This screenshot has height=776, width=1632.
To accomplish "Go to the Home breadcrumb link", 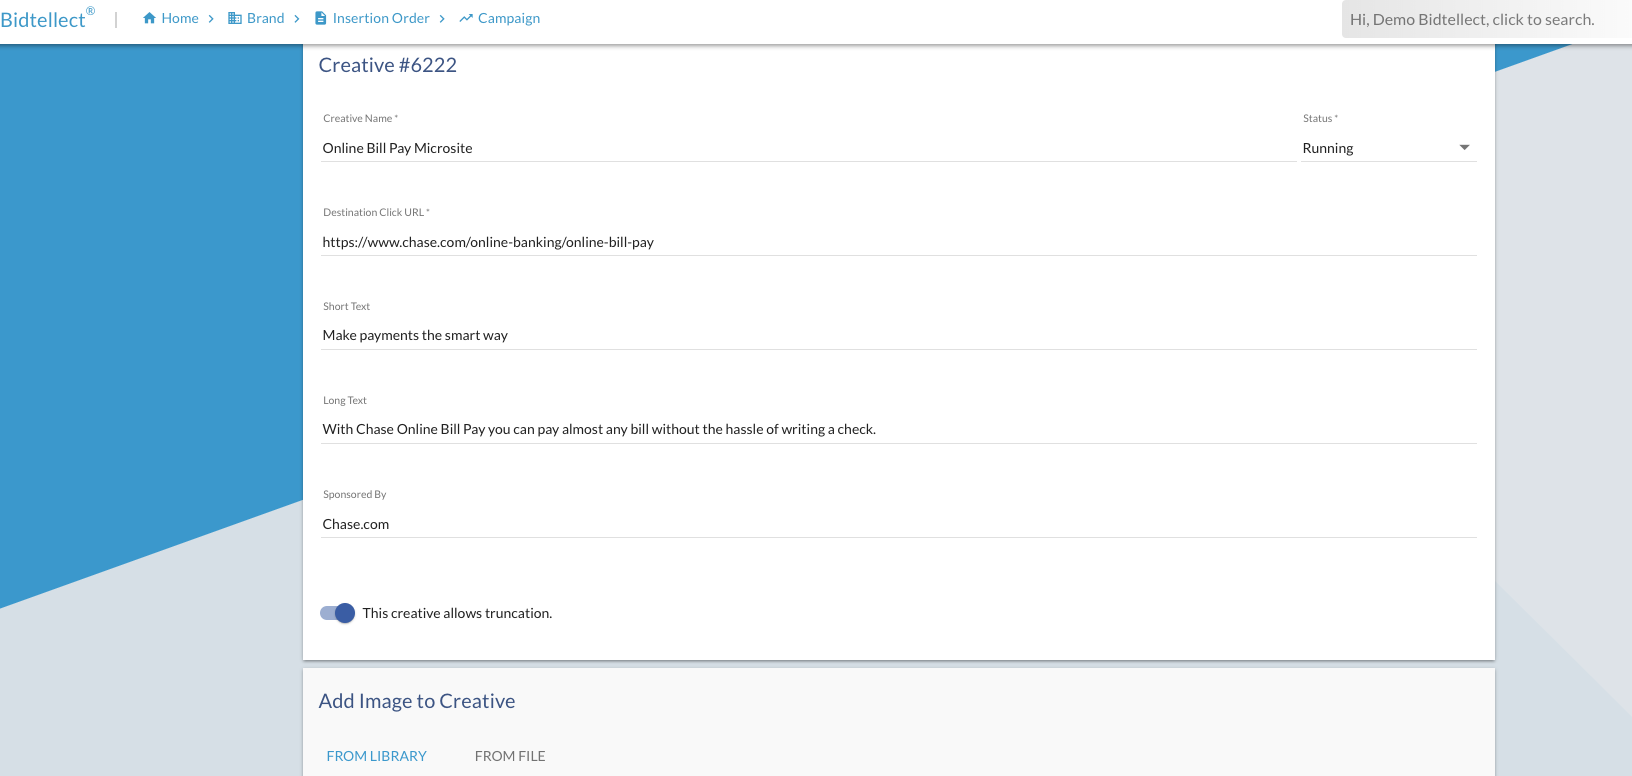I will [x=180, y=18].
